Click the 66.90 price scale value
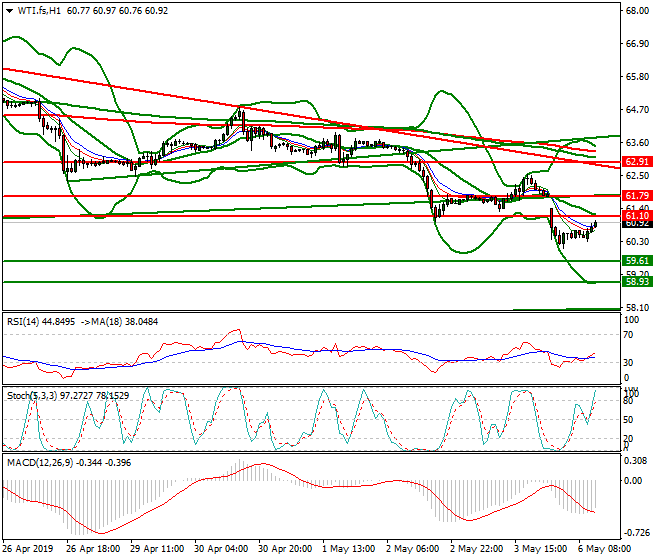Screen dimensions: 660x560 click(x=637, y=44)
